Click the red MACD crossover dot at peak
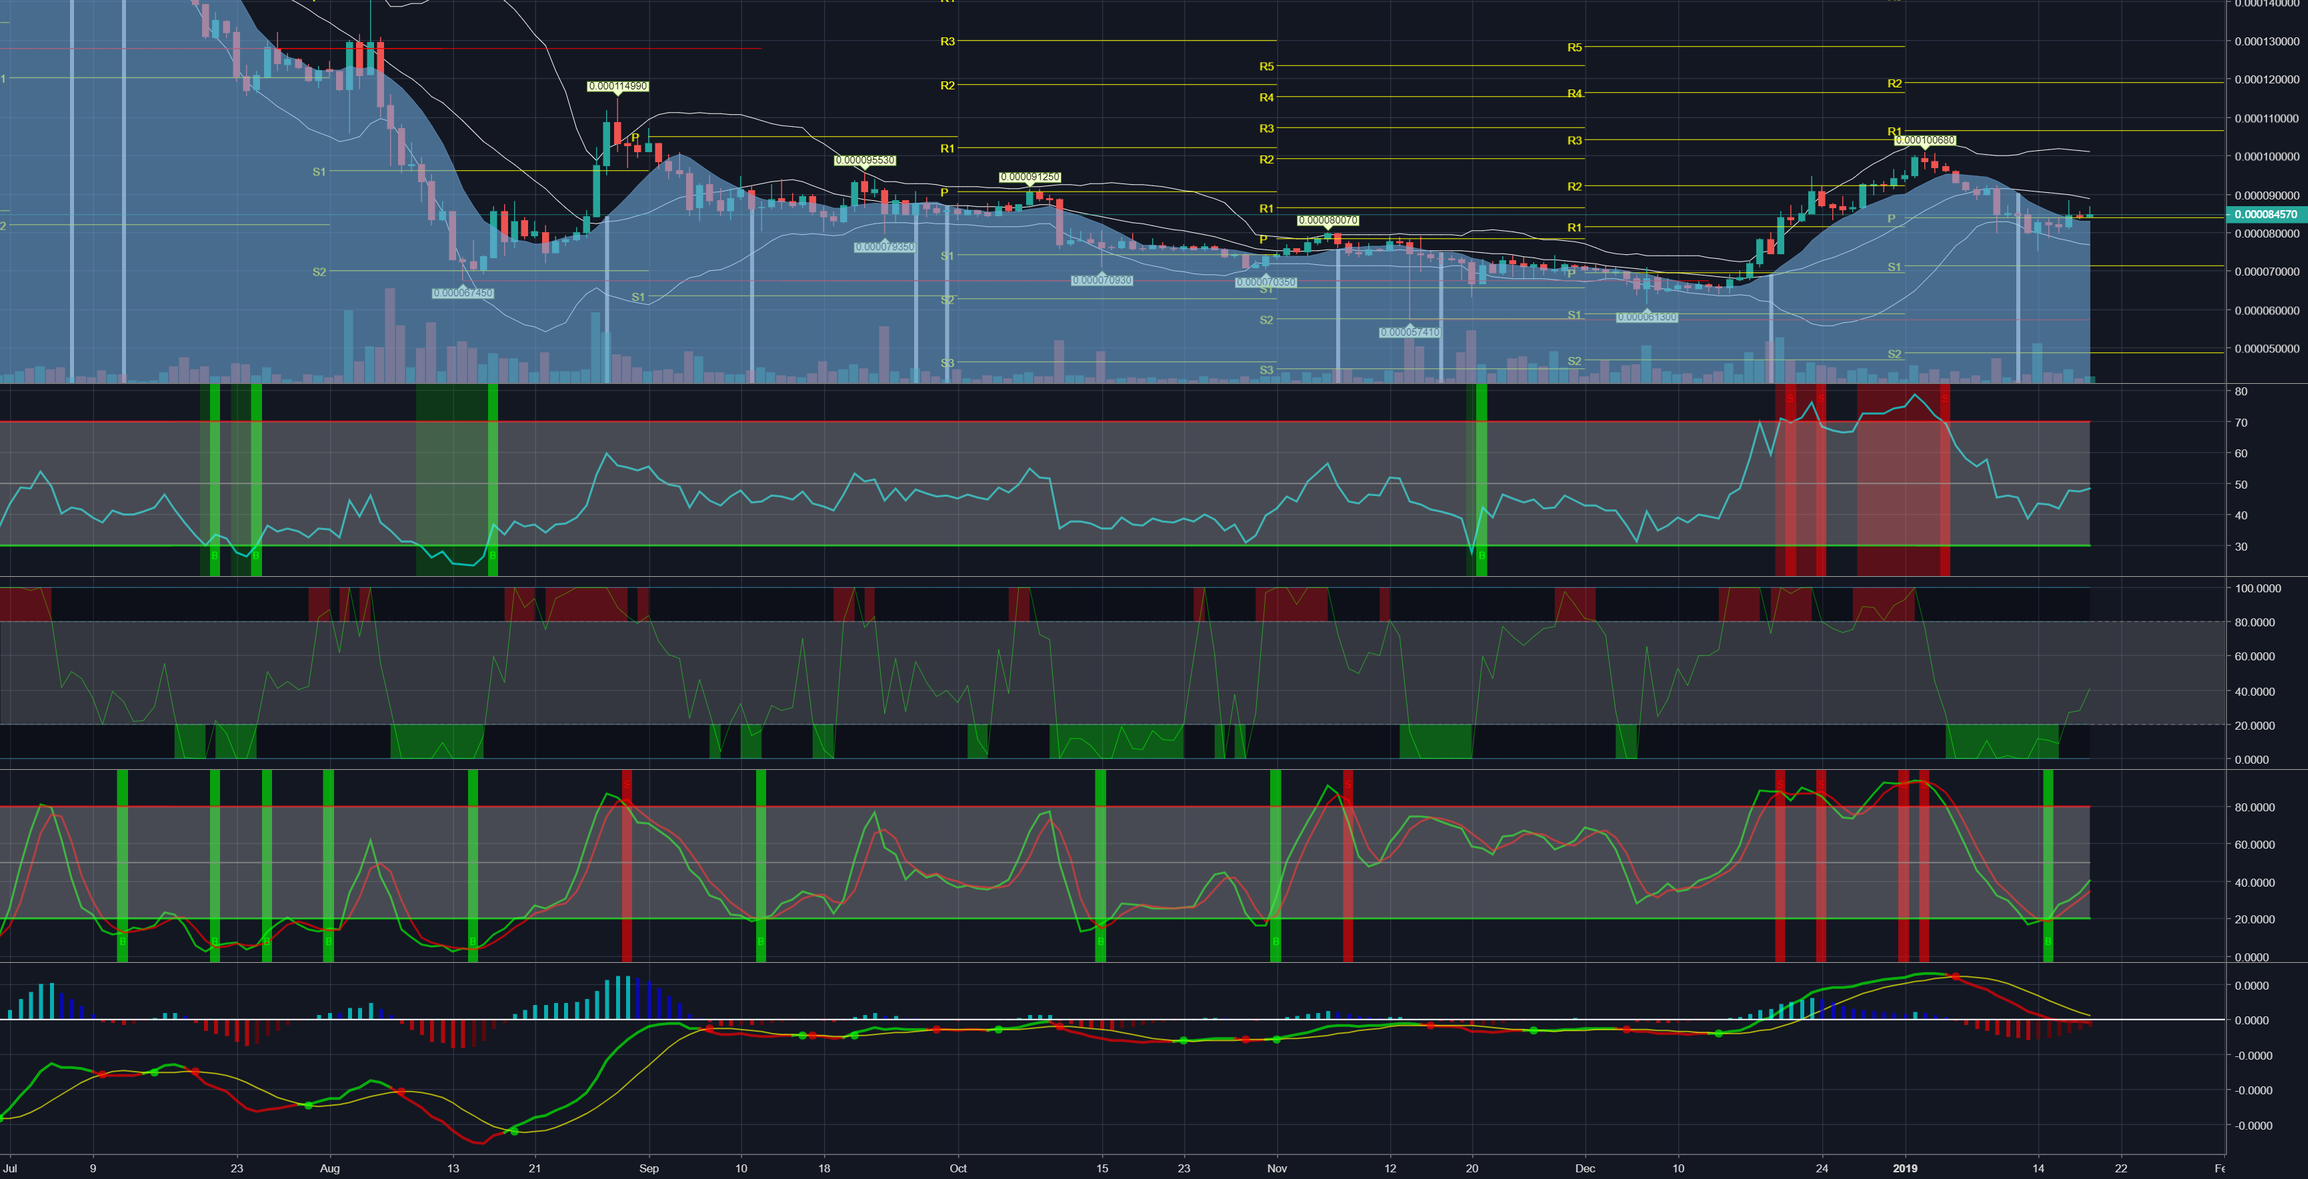The height and width of the screenshot is (1179, 2308). tap(1955, 977)
